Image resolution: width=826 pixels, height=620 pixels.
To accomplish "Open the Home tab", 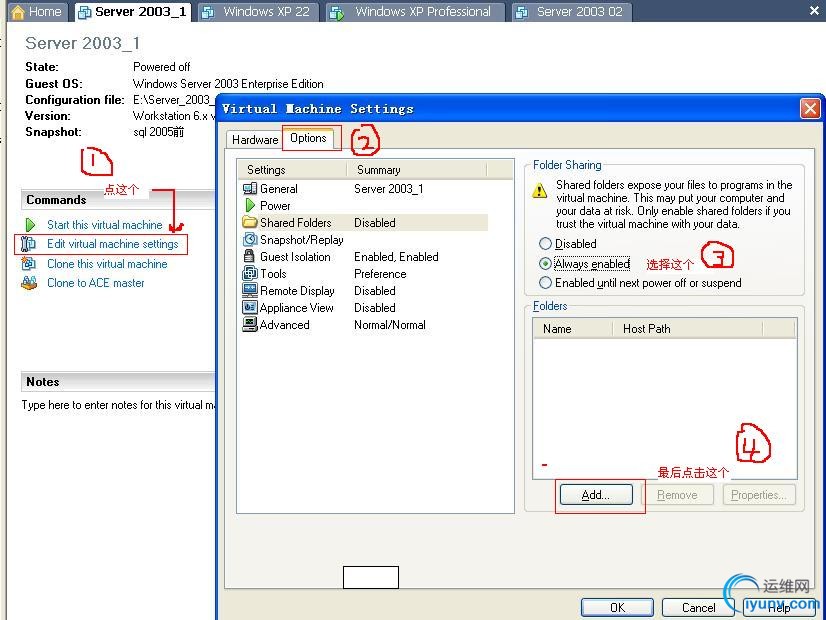I will click(x=37, y=12).
